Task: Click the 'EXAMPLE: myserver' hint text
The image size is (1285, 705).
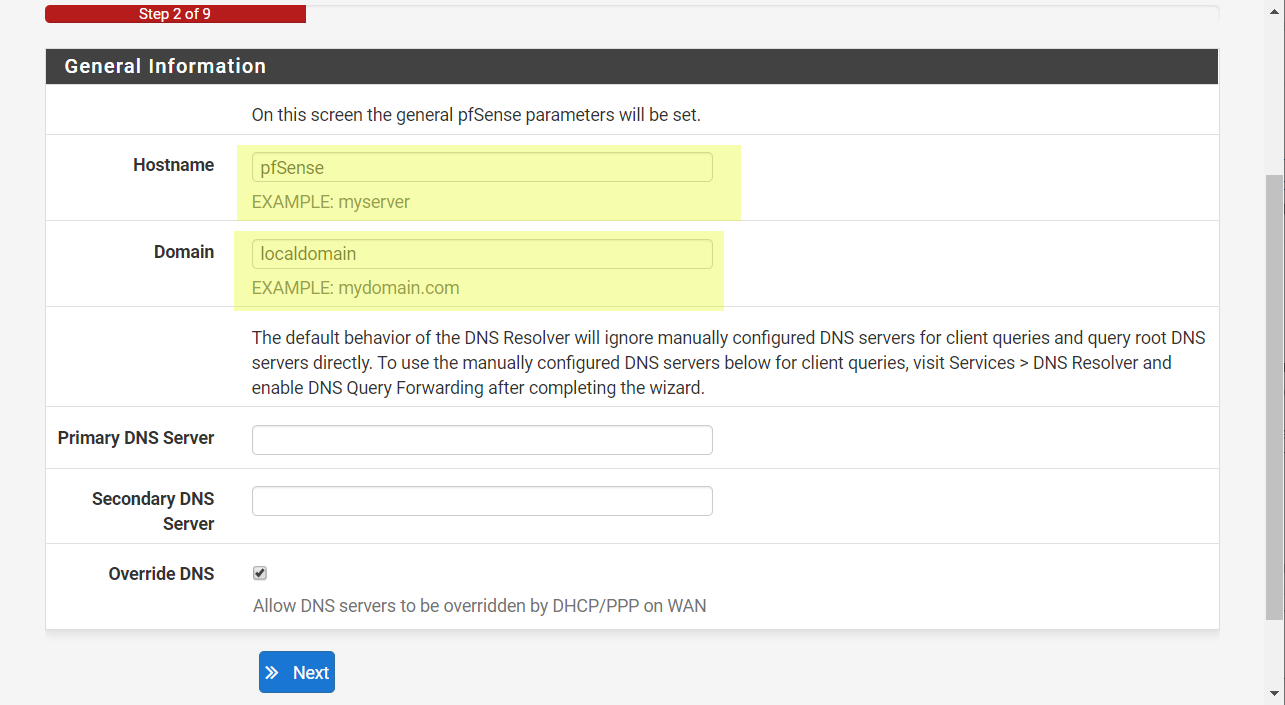Action: pos(331,202)
